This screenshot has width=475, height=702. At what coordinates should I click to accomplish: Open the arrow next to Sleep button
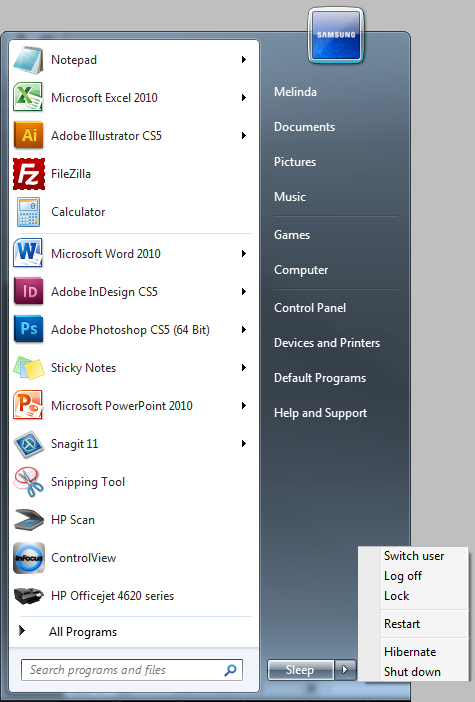pos(345,670)
